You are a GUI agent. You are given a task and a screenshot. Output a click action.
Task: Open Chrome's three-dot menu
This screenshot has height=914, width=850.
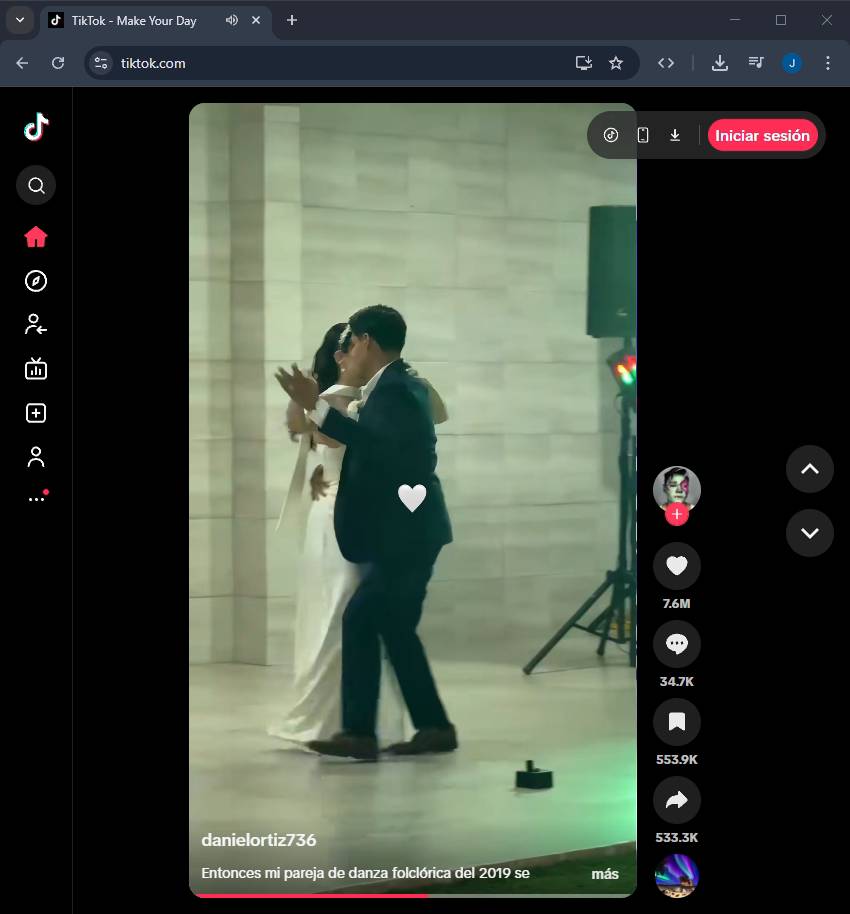[x=827, y=63]
